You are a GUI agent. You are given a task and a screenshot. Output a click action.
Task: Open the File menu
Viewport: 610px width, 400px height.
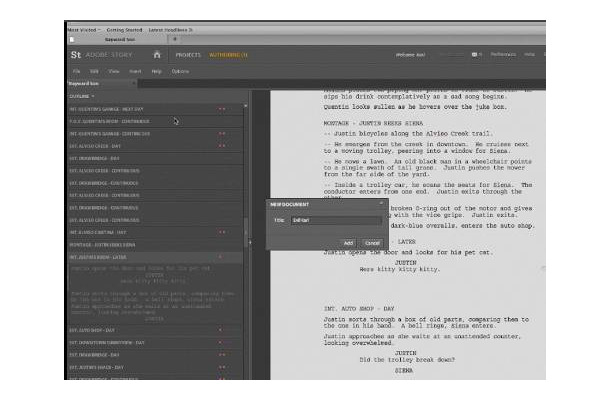pos(76,72)
